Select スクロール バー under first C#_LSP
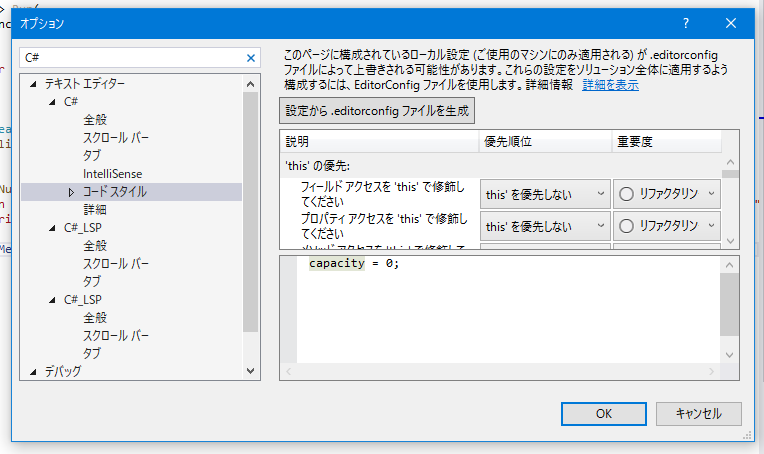 coord(115,264)
